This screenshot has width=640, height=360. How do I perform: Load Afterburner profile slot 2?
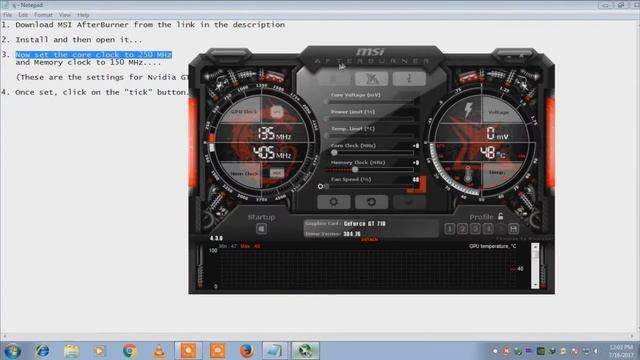tap(462, 229)
